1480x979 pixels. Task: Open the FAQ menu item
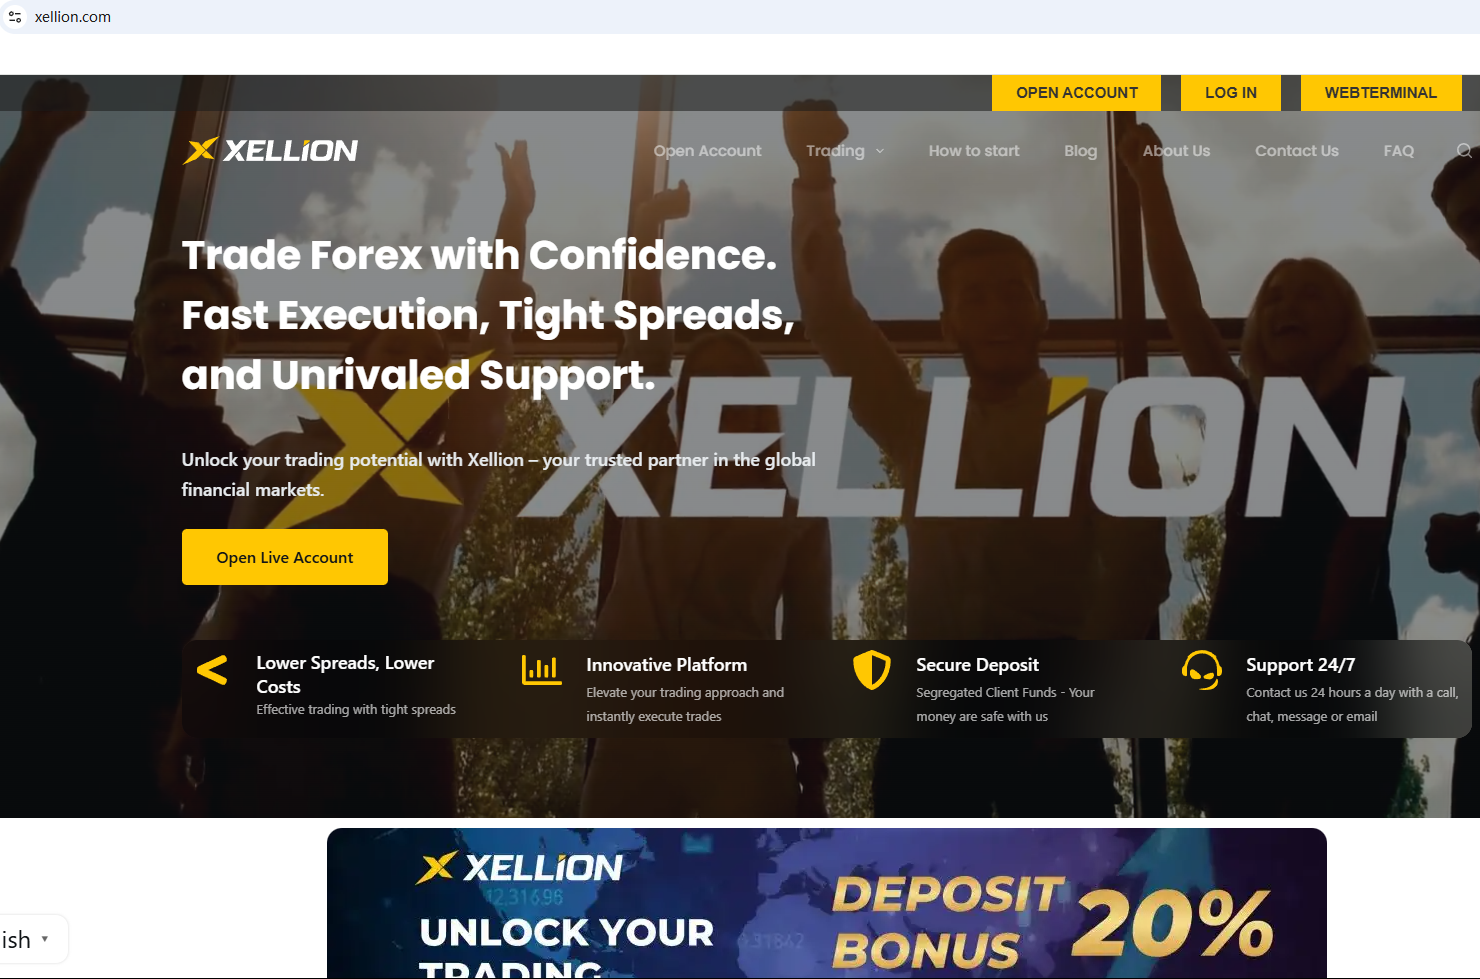point(1398,151)
